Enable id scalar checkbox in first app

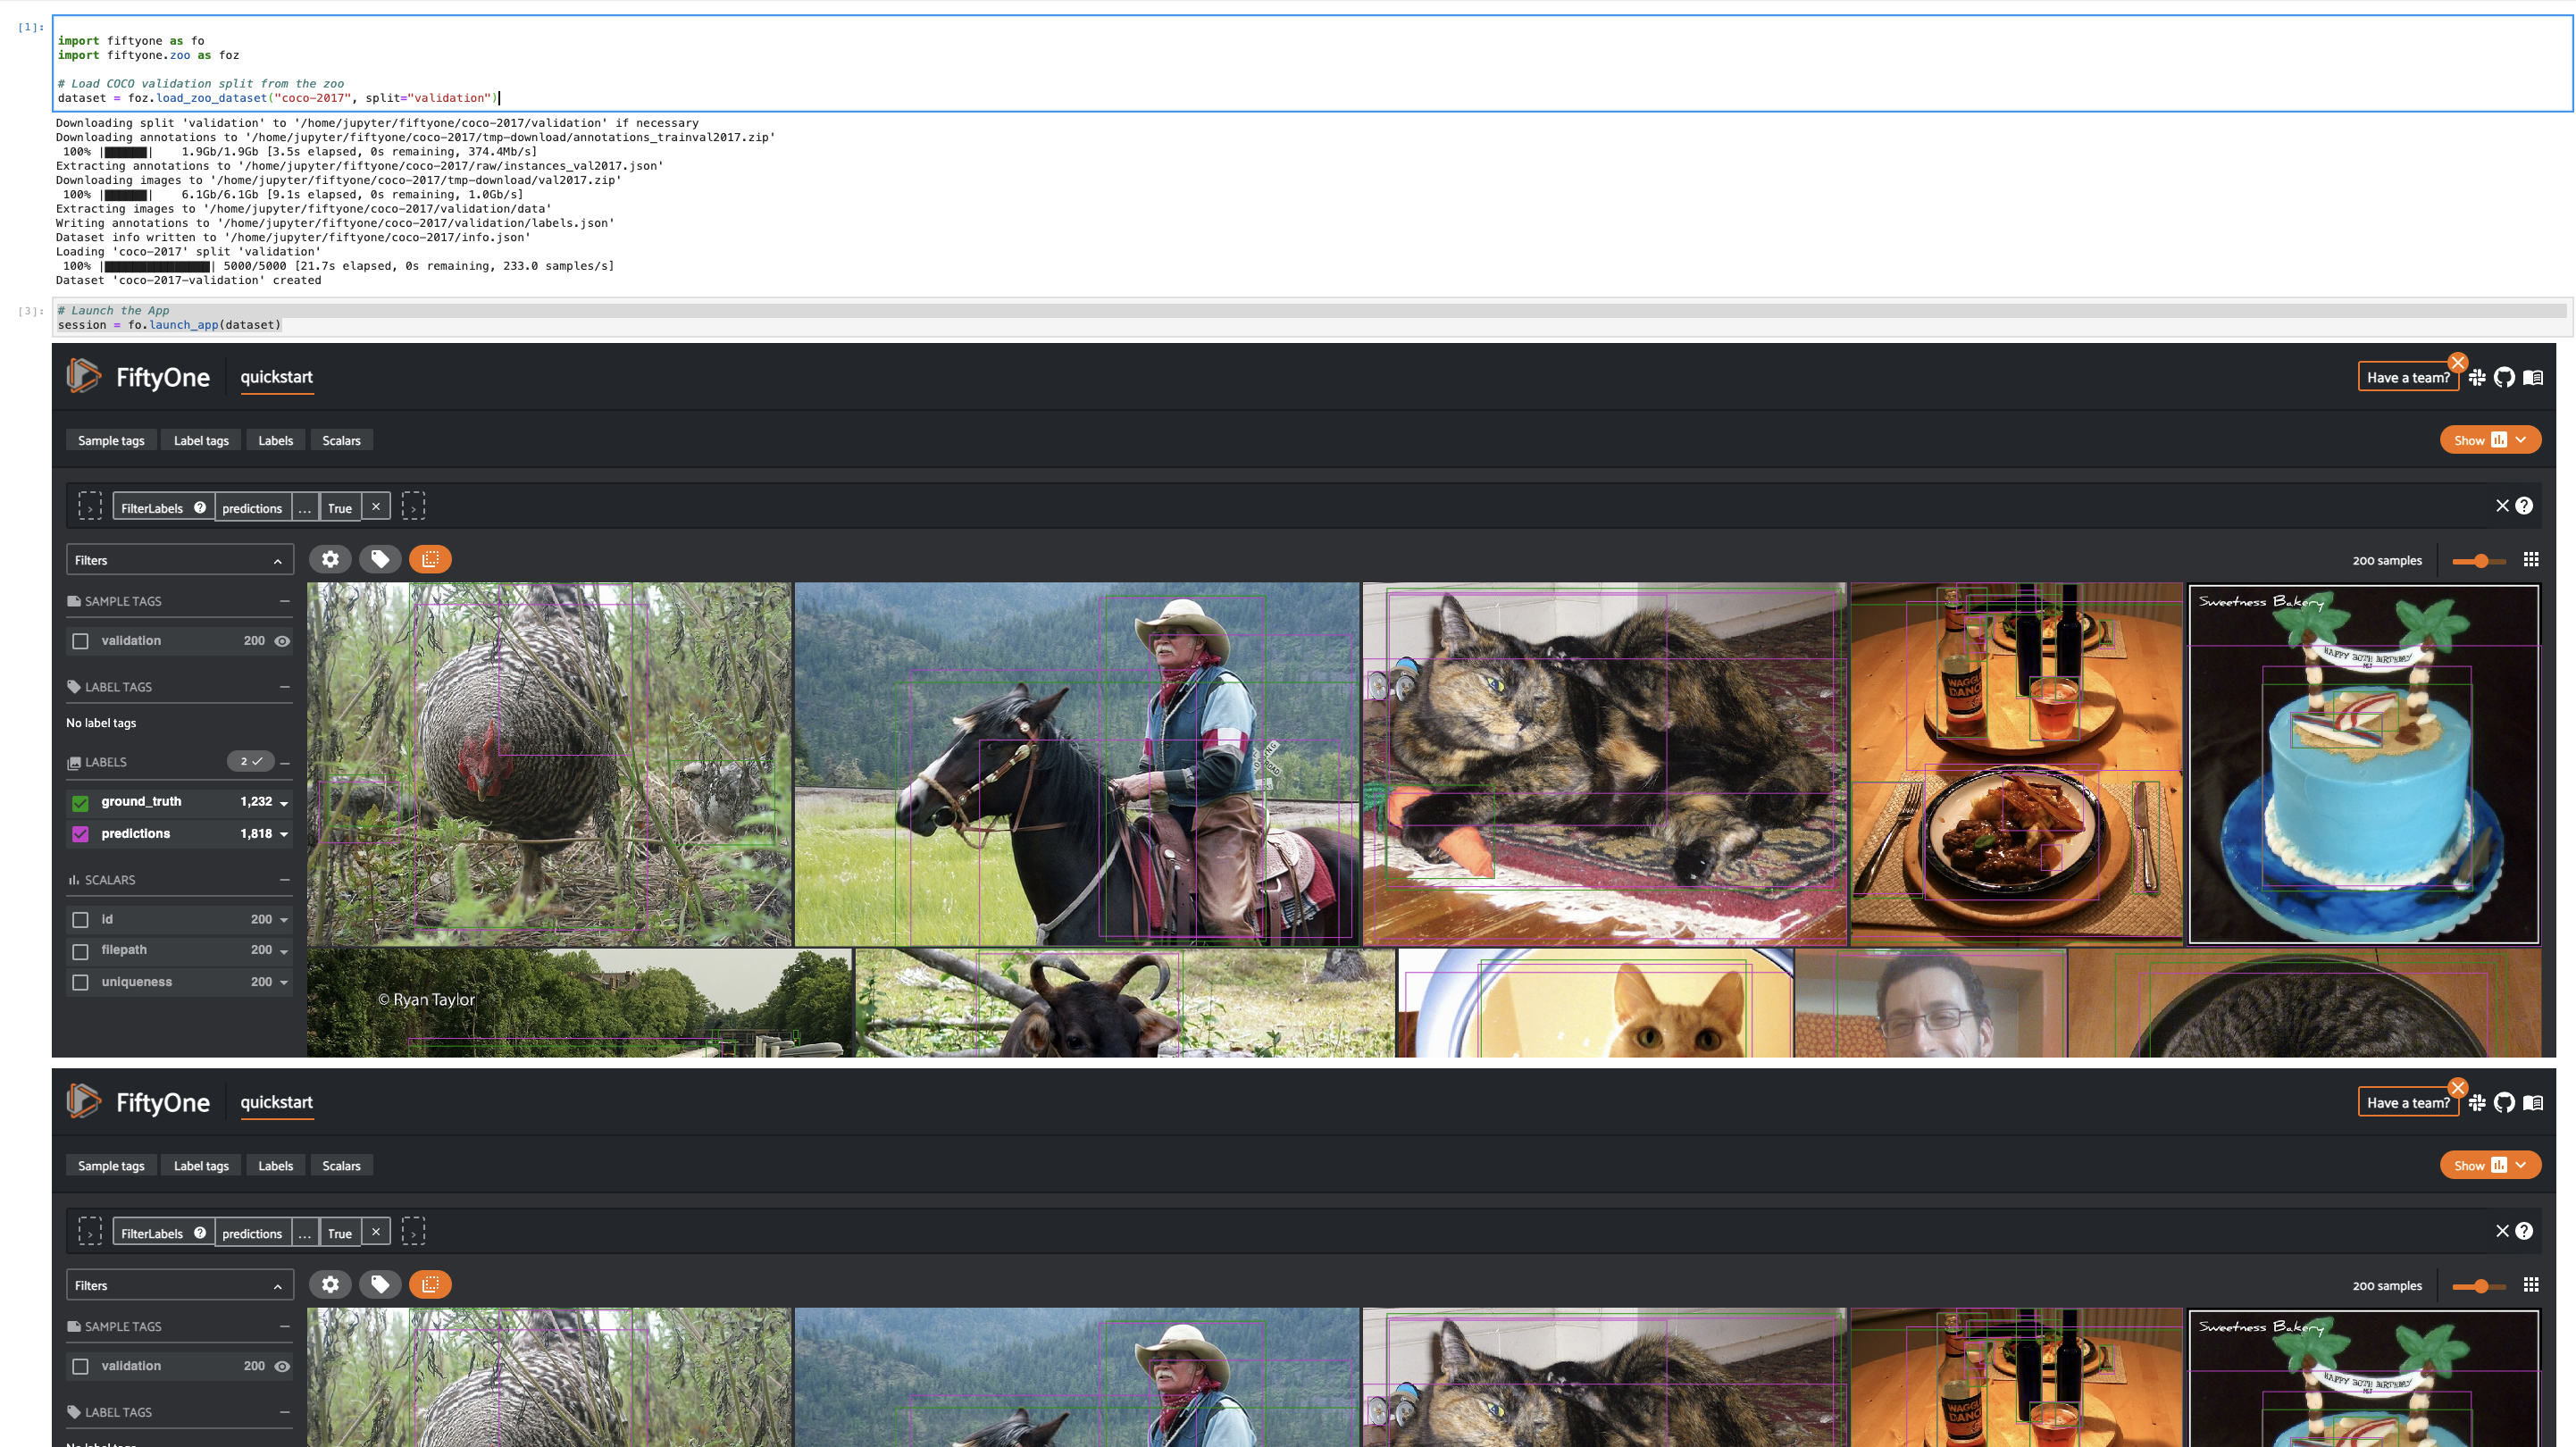(x=81, y=920)
